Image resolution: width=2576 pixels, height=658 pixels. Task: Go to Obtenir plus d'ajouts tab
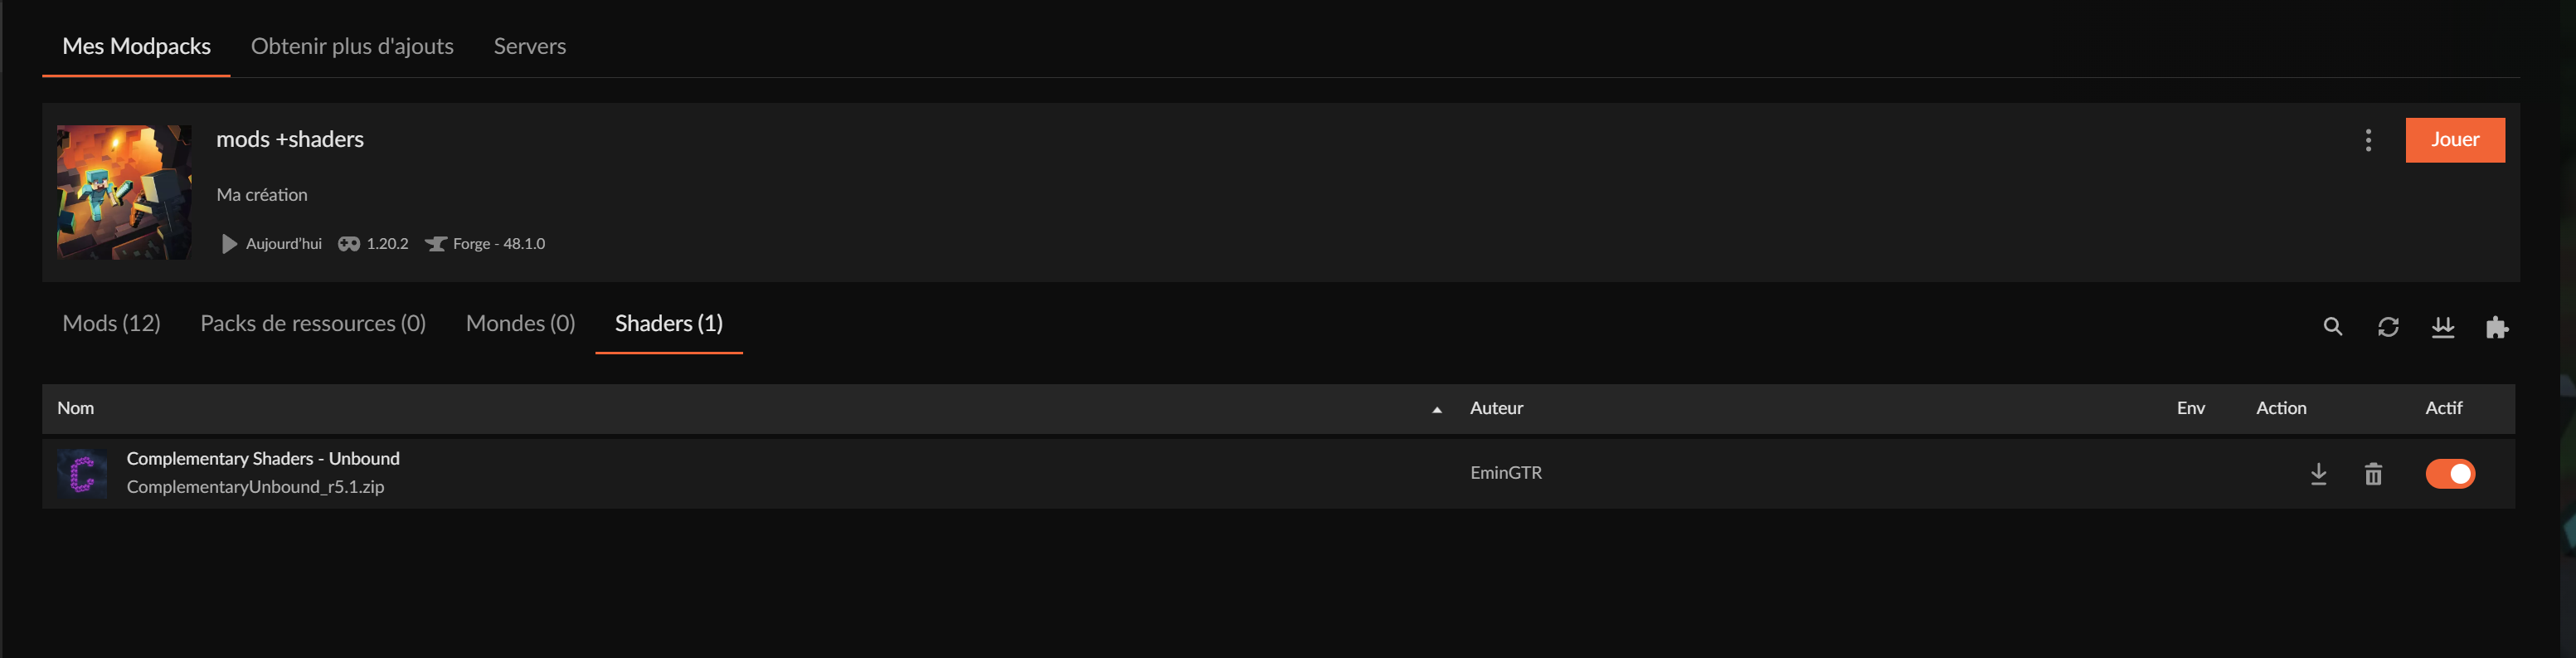(x=352, y=46)
